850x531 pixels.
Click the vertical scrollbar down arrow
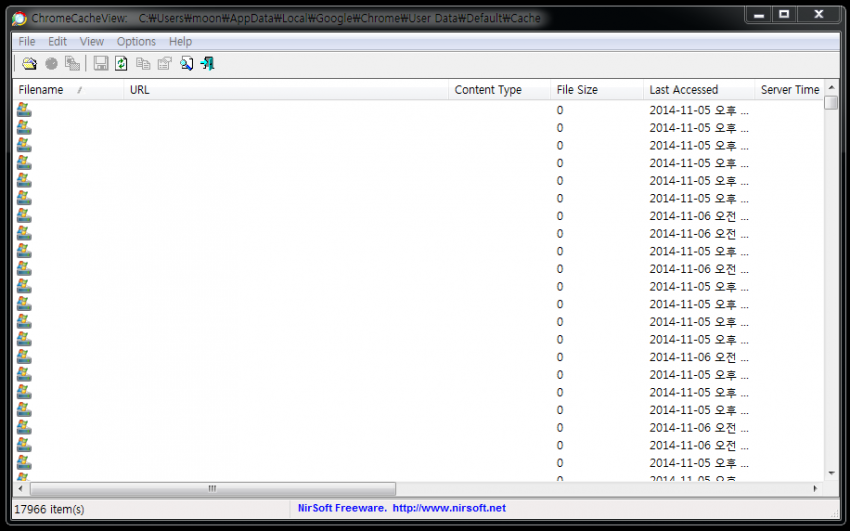tap(831, 472)
